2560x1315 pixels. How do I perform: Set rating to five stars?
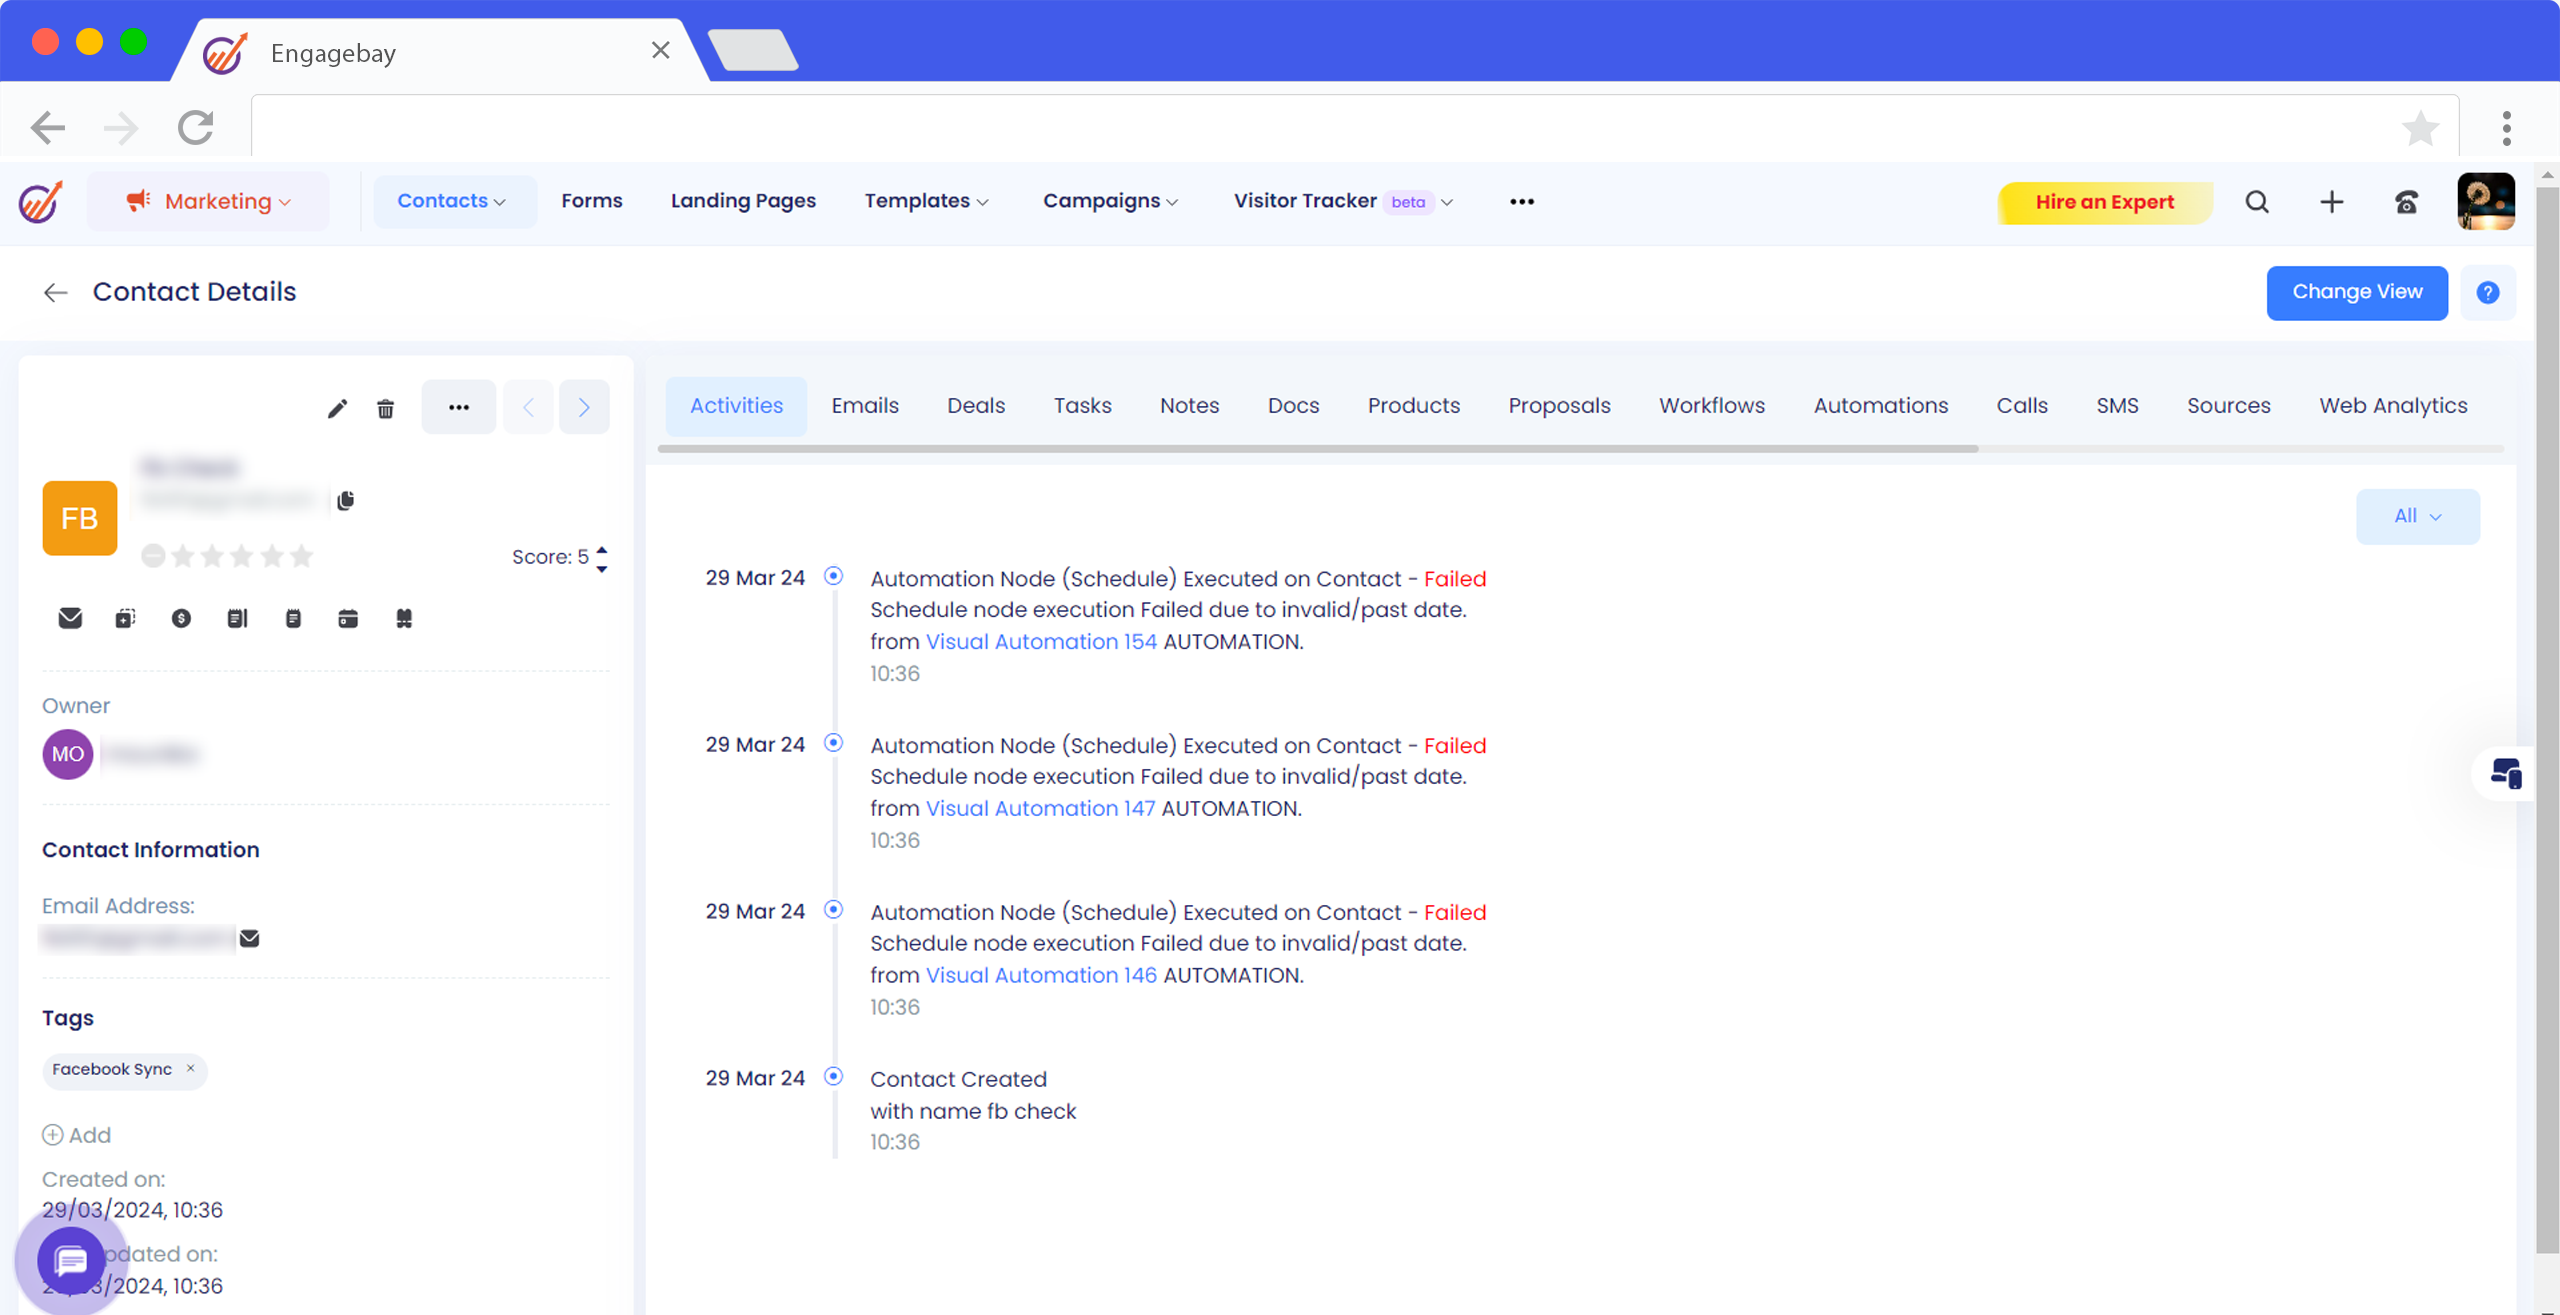301,556
